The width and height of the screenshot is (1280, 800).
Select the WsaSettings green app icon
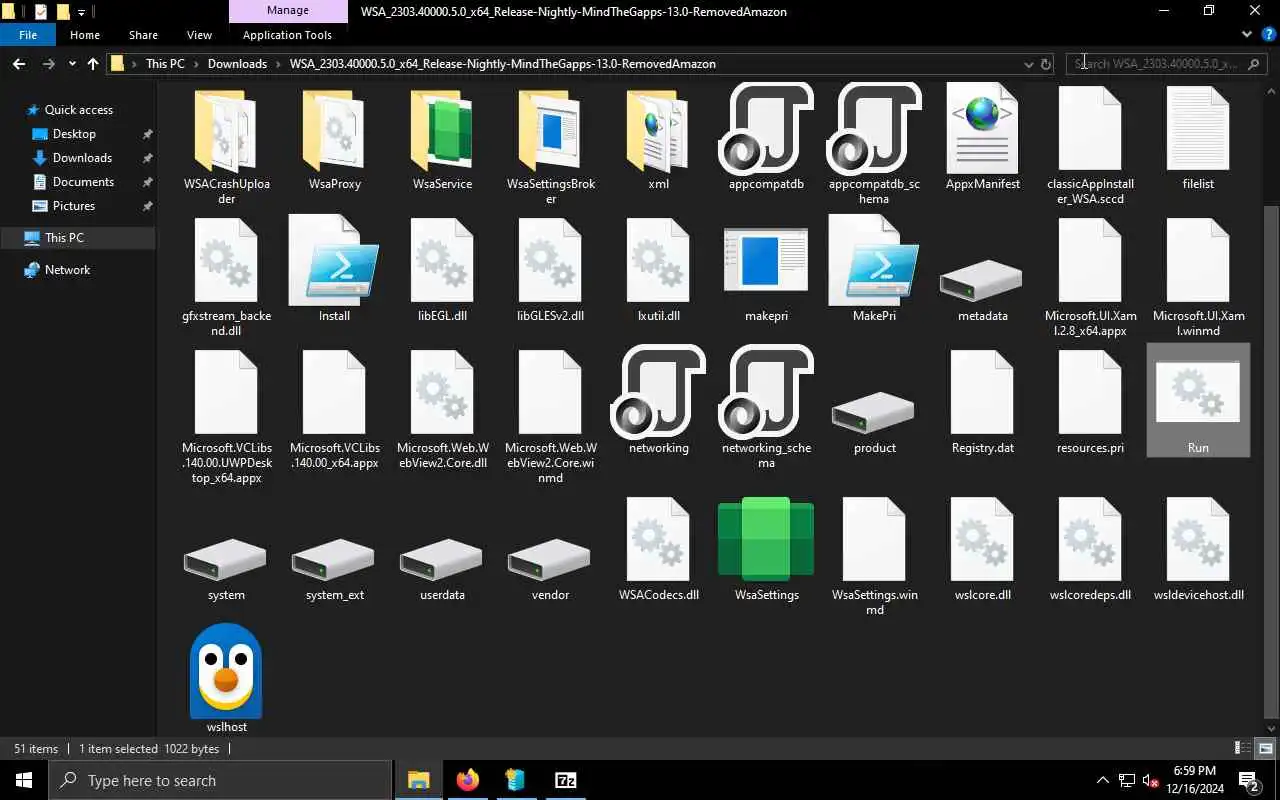click(x=766, y=539)
